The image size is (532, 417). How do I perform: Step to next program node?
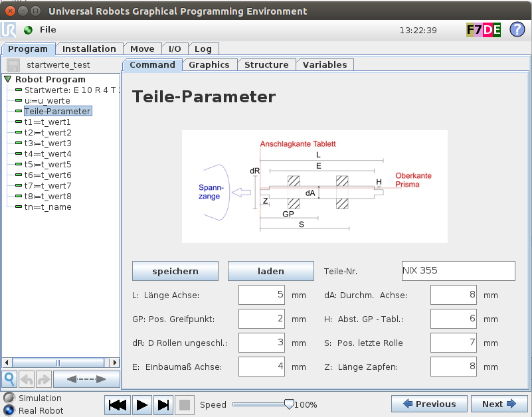click(x=163, y=405)
